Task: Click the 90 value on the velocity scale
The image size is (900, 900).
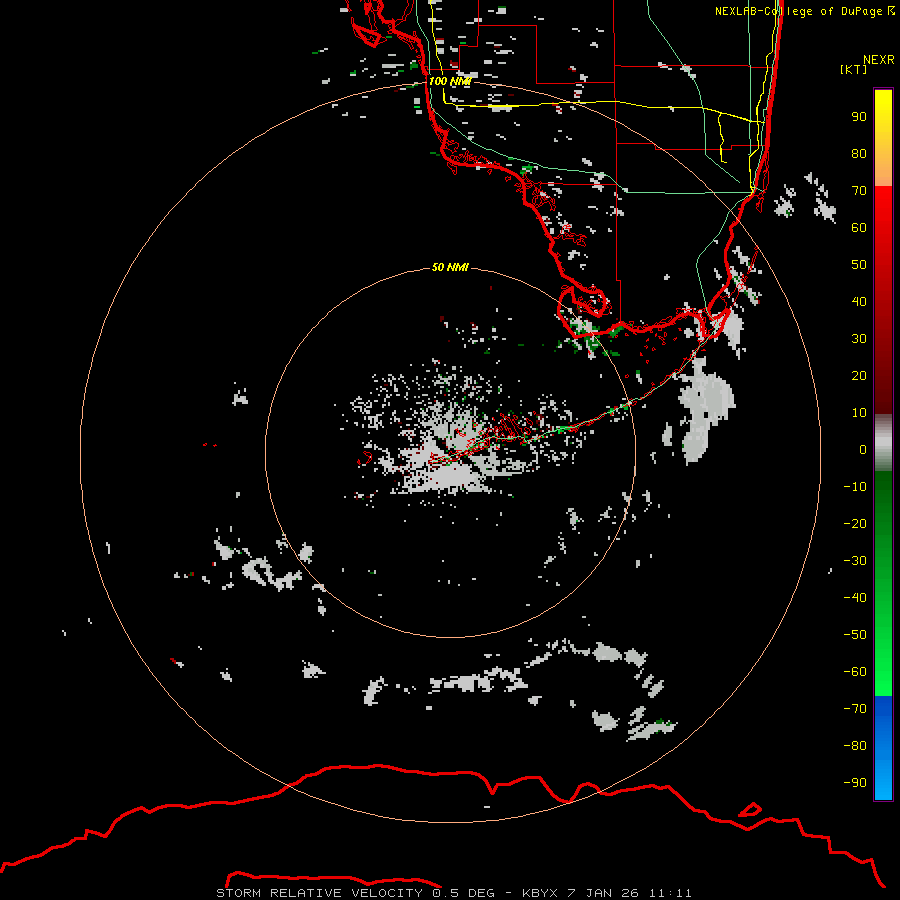Action: pyautogui.click(x=859, y=117)
